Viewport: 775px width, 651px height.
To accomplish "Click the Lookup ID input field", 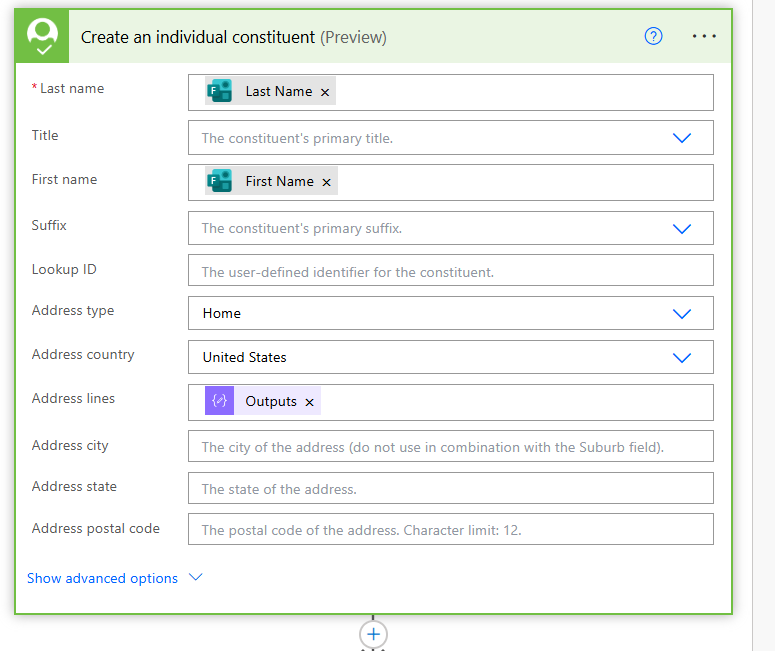I will 450,271.
